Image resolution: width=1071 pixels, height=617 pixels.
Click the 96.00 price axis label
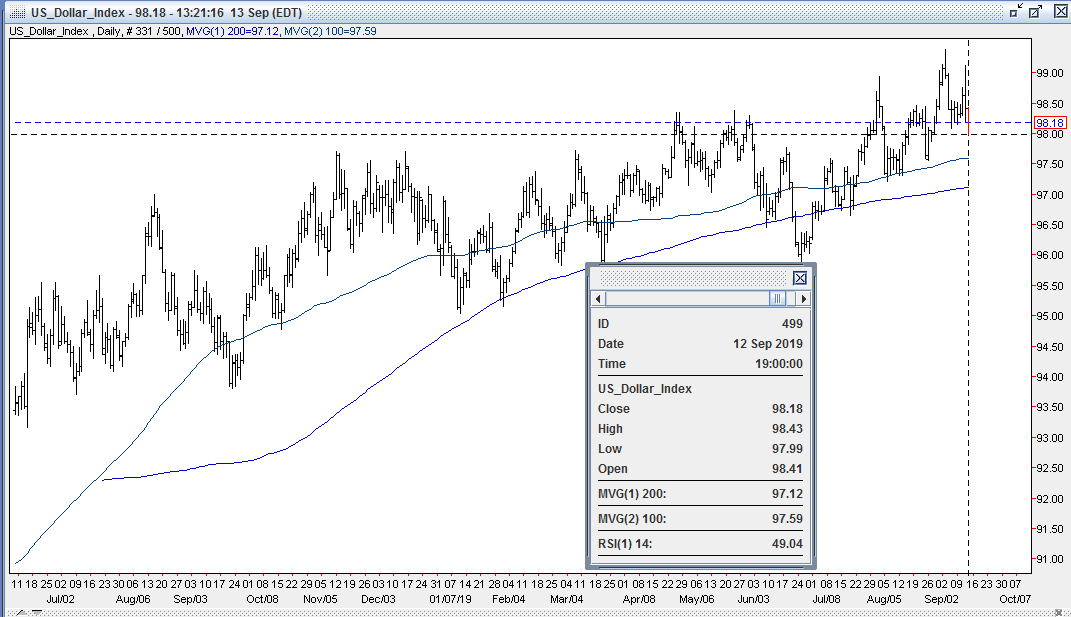[1050, 256]
